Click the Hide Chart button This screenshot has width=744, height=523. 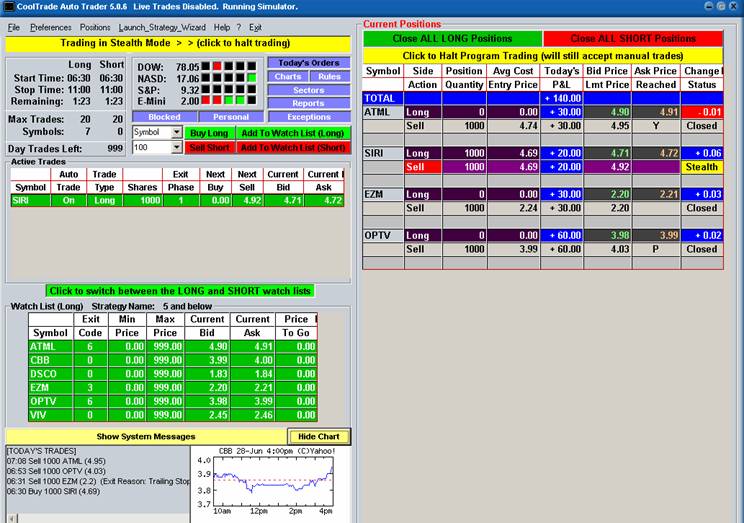coord(319,437)
